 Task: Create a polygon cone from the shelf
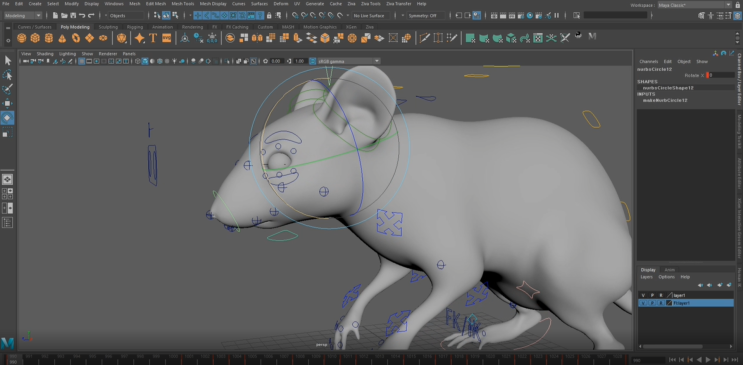point(63,38)
